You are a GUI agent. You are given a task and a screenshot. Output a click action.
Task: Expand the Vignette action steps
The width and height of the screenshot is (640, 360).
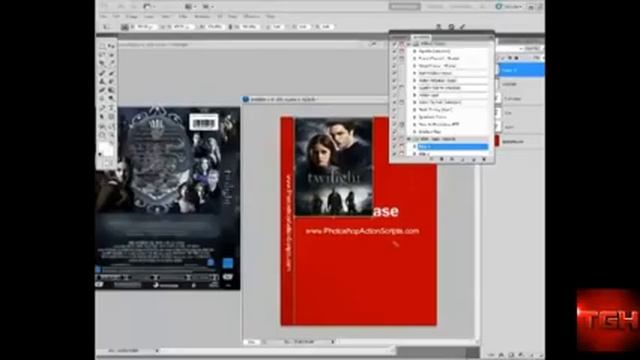tap(414, 51)
